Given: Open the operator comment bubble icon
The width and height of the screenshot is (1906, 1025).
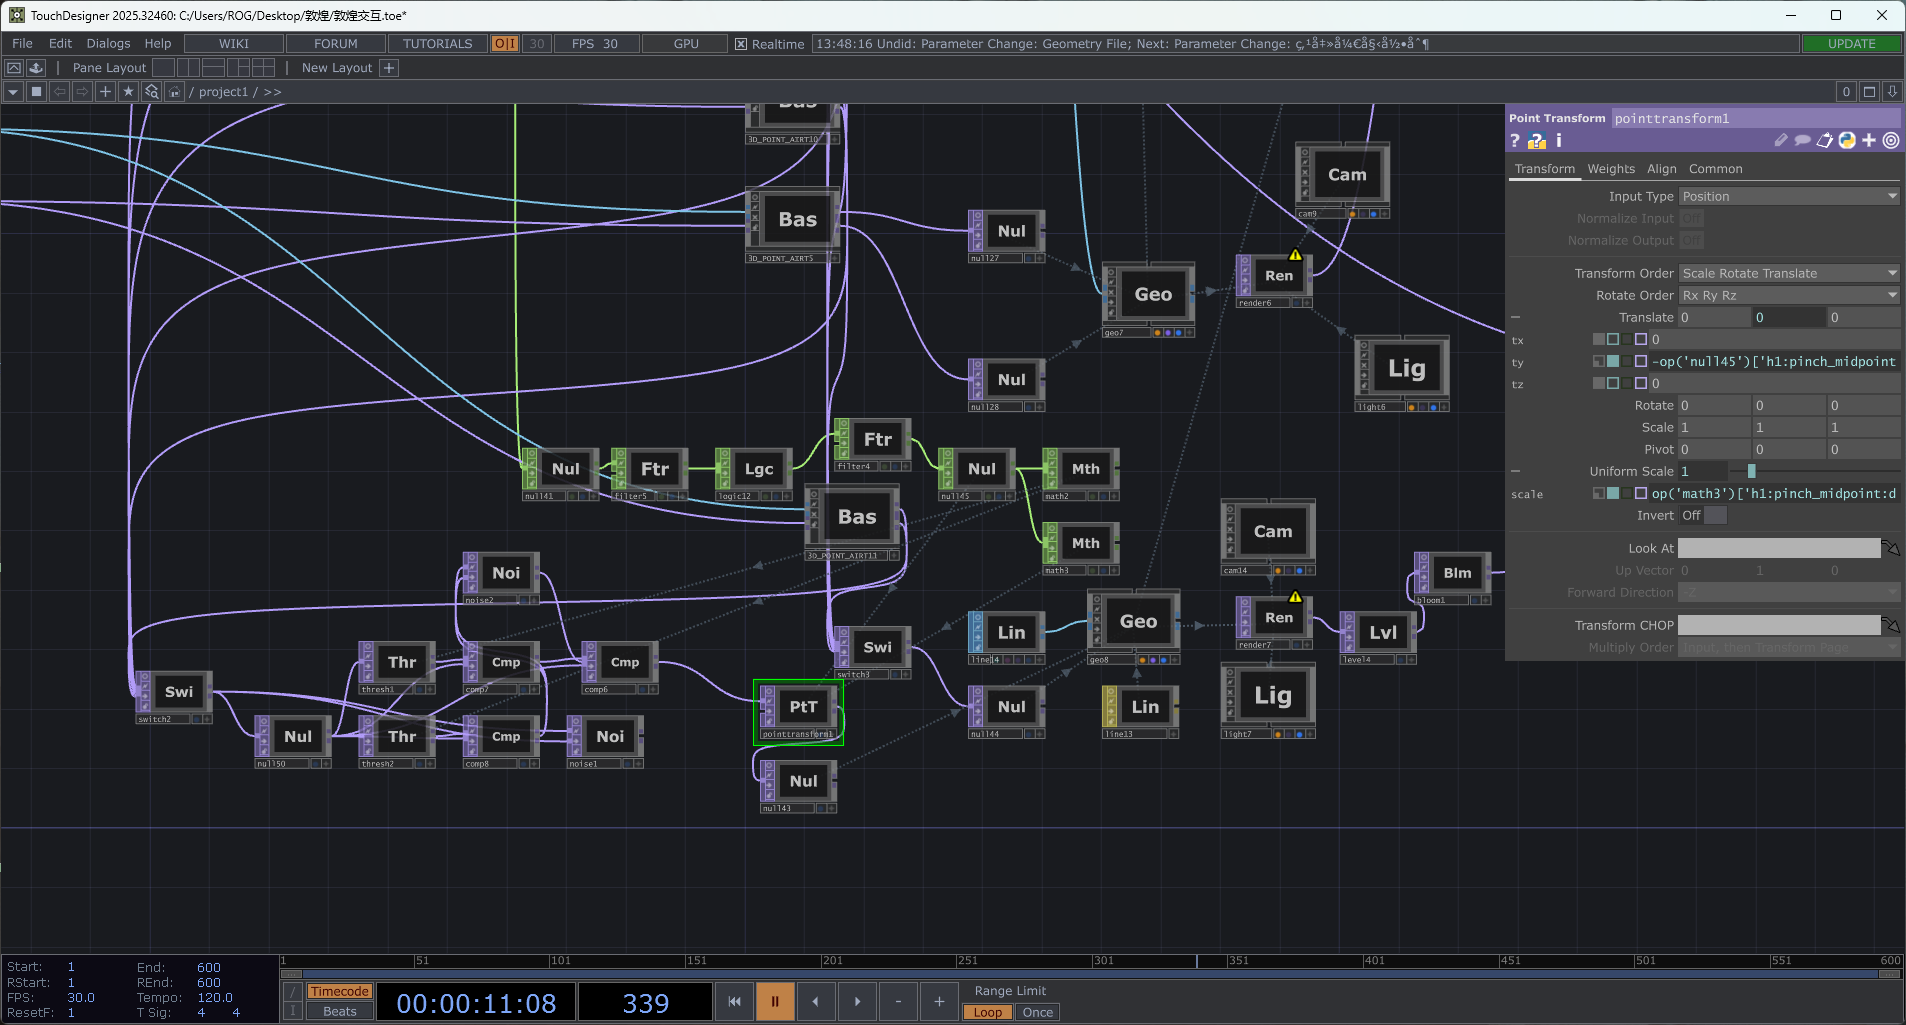Looking at the screenshot, I should coord(1803,141).
